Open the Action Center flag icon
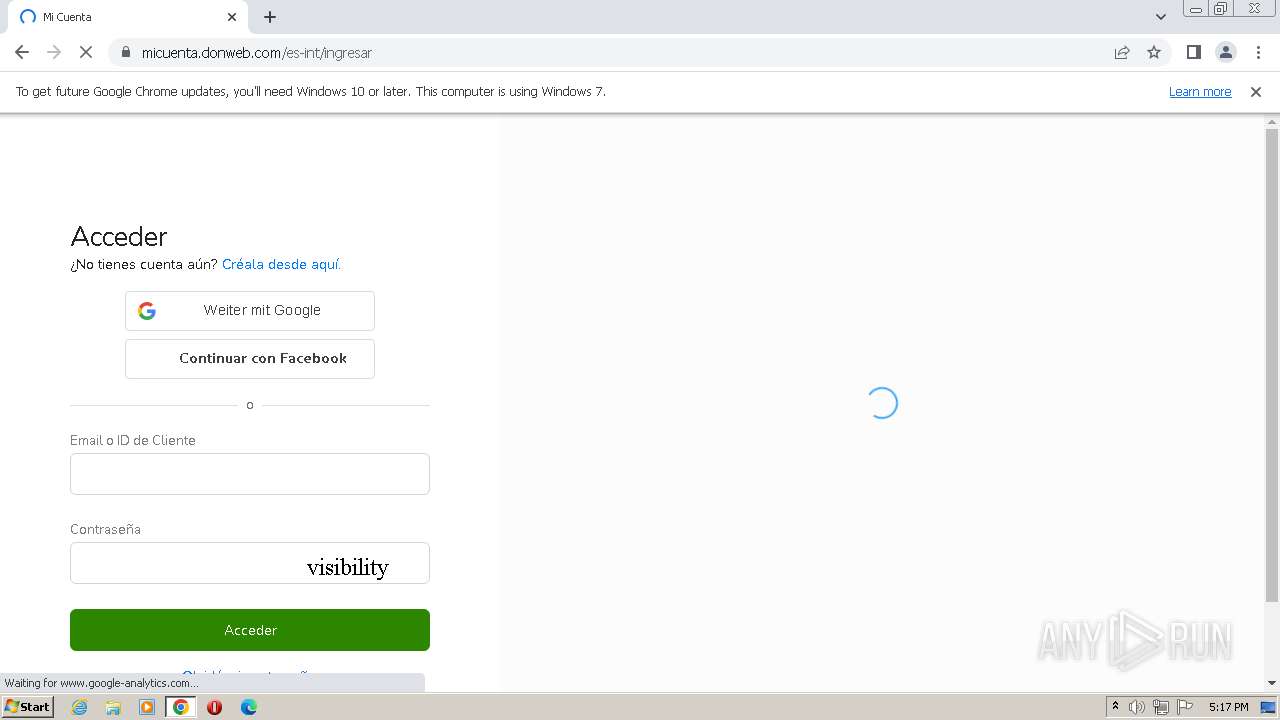The width and height of the screenshot is (1280, 720). coord(1185,707)
